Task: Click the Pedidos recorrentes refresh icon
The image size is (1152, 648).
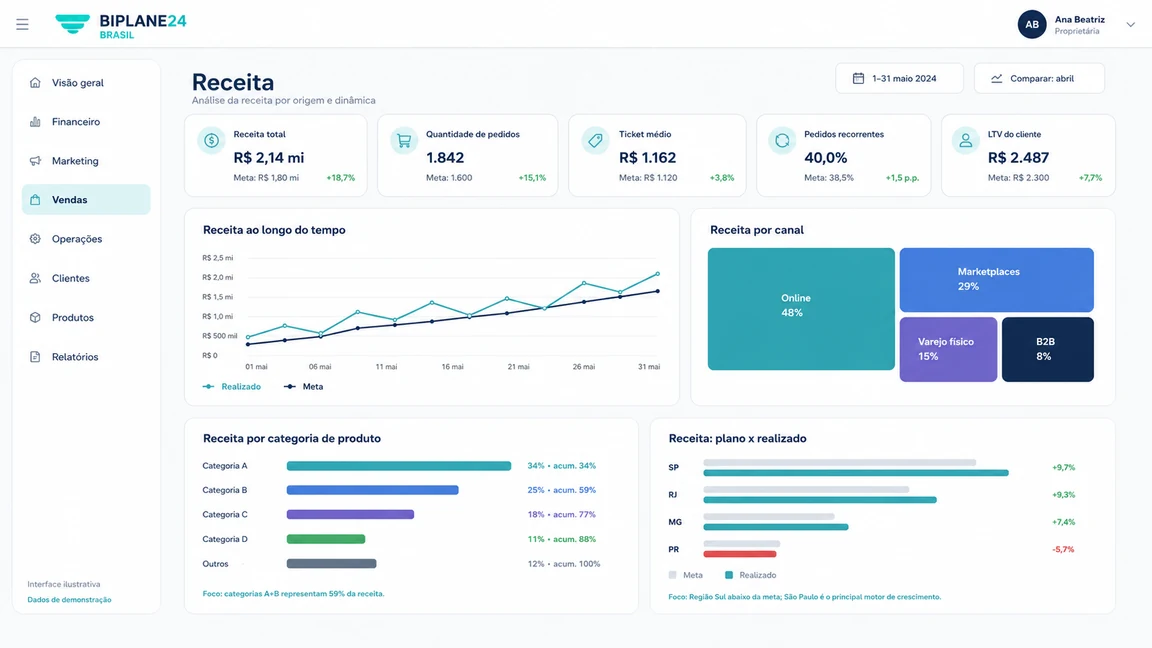Action: [782, 140]
